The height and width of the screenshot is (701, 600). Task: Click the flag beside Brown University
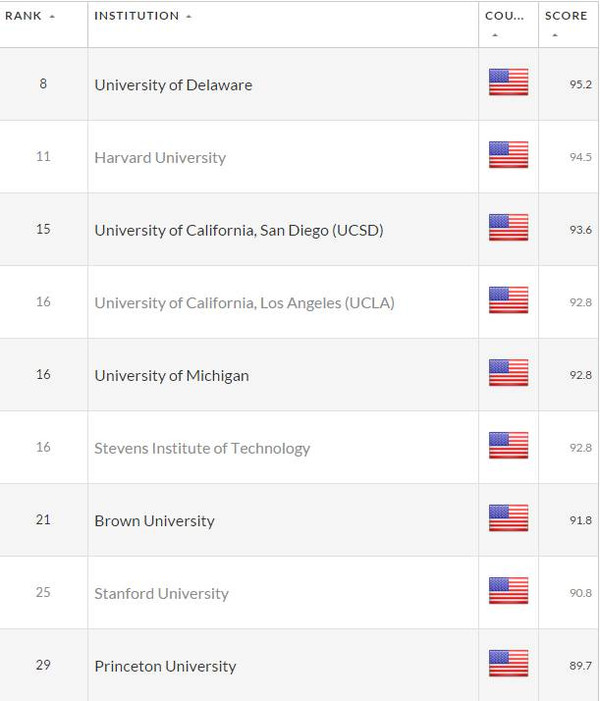pyautogui.click(x=508, y=518)
